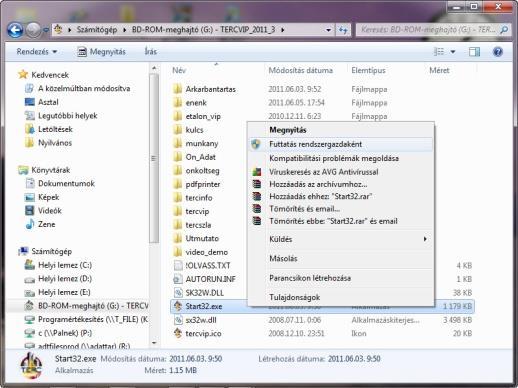Image resolution: width=518 pixels, height=388 pixels.
Task: Click the sx32w.dll file icon
Action: (178, 320)
